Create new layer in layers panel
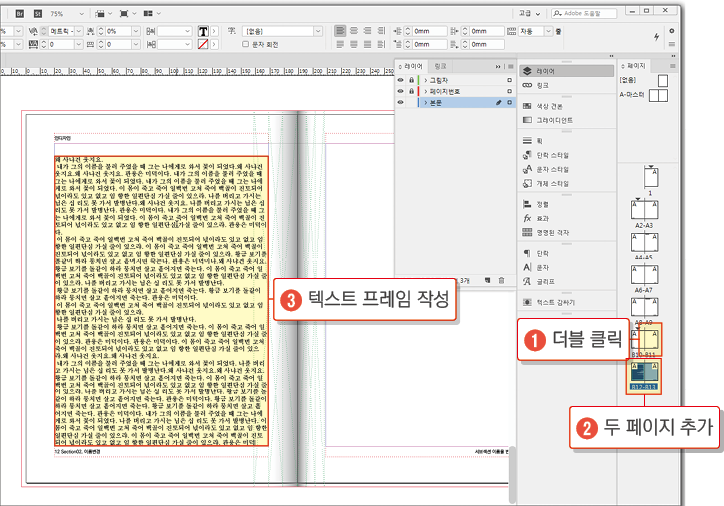 tap(488, 280)
